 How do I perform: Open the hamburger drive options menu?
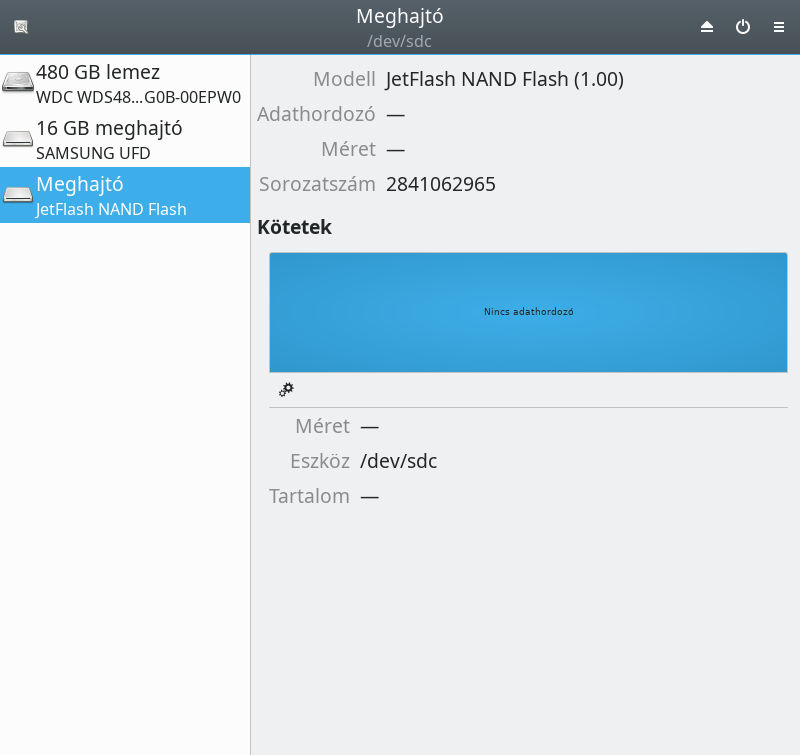779,27
